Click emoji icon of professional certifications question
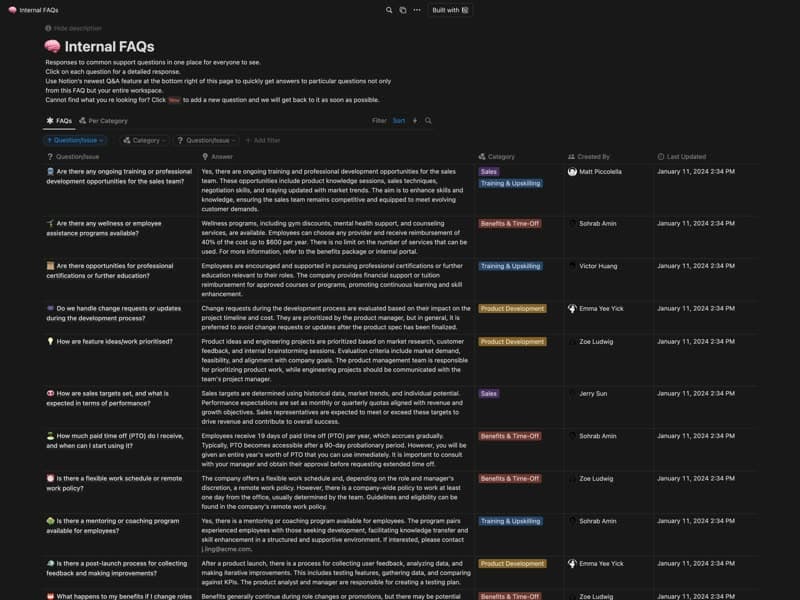This screenshot has height=600, width=800. (x=50, y=266)
